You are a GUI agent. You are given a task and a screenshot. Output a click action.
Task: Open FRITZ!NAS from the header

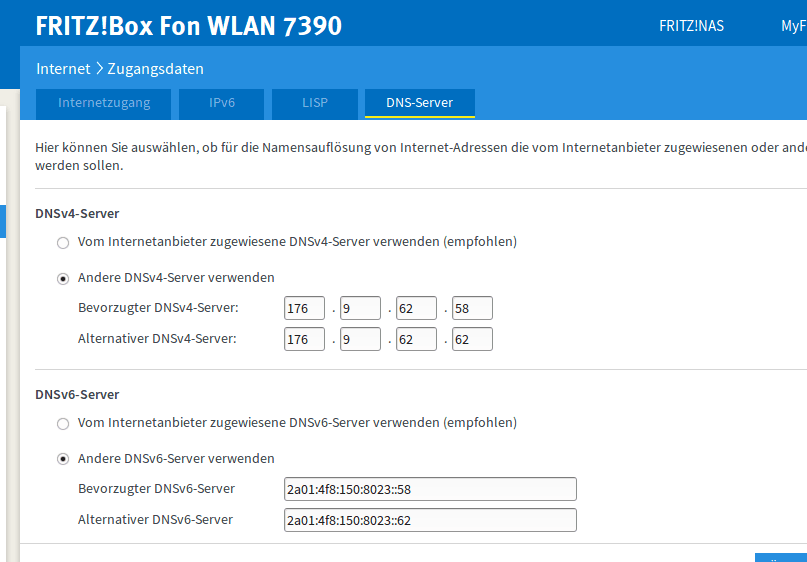click(x=691, y=26)
